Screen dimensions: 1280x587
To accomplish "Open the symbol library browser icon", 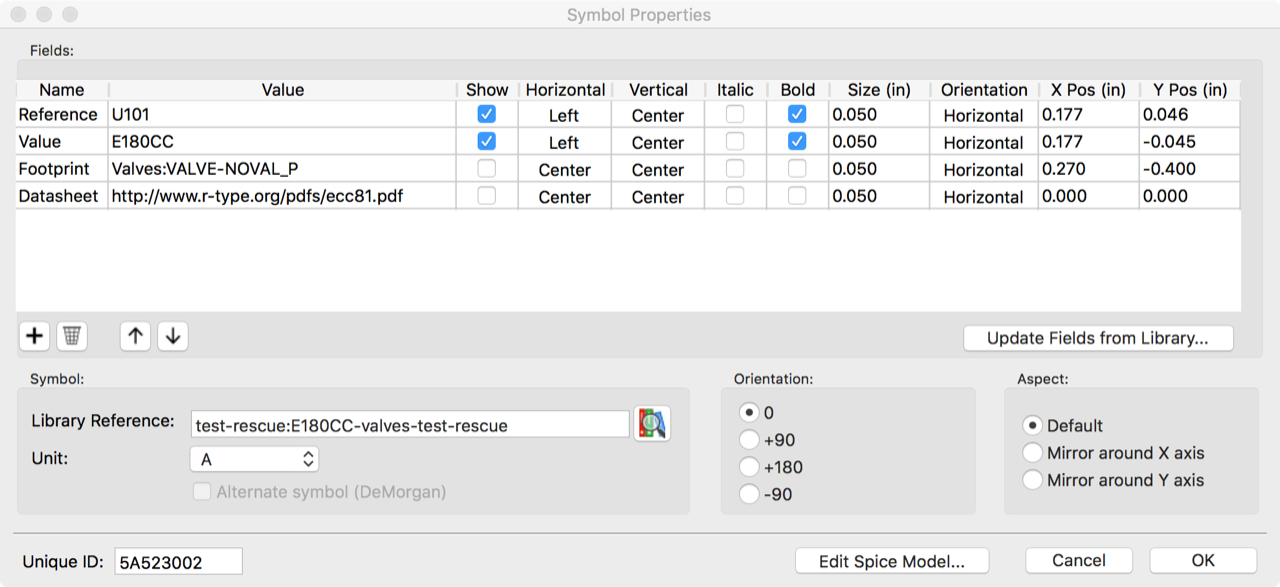I will pyautogui.click(x=652, y=424).
